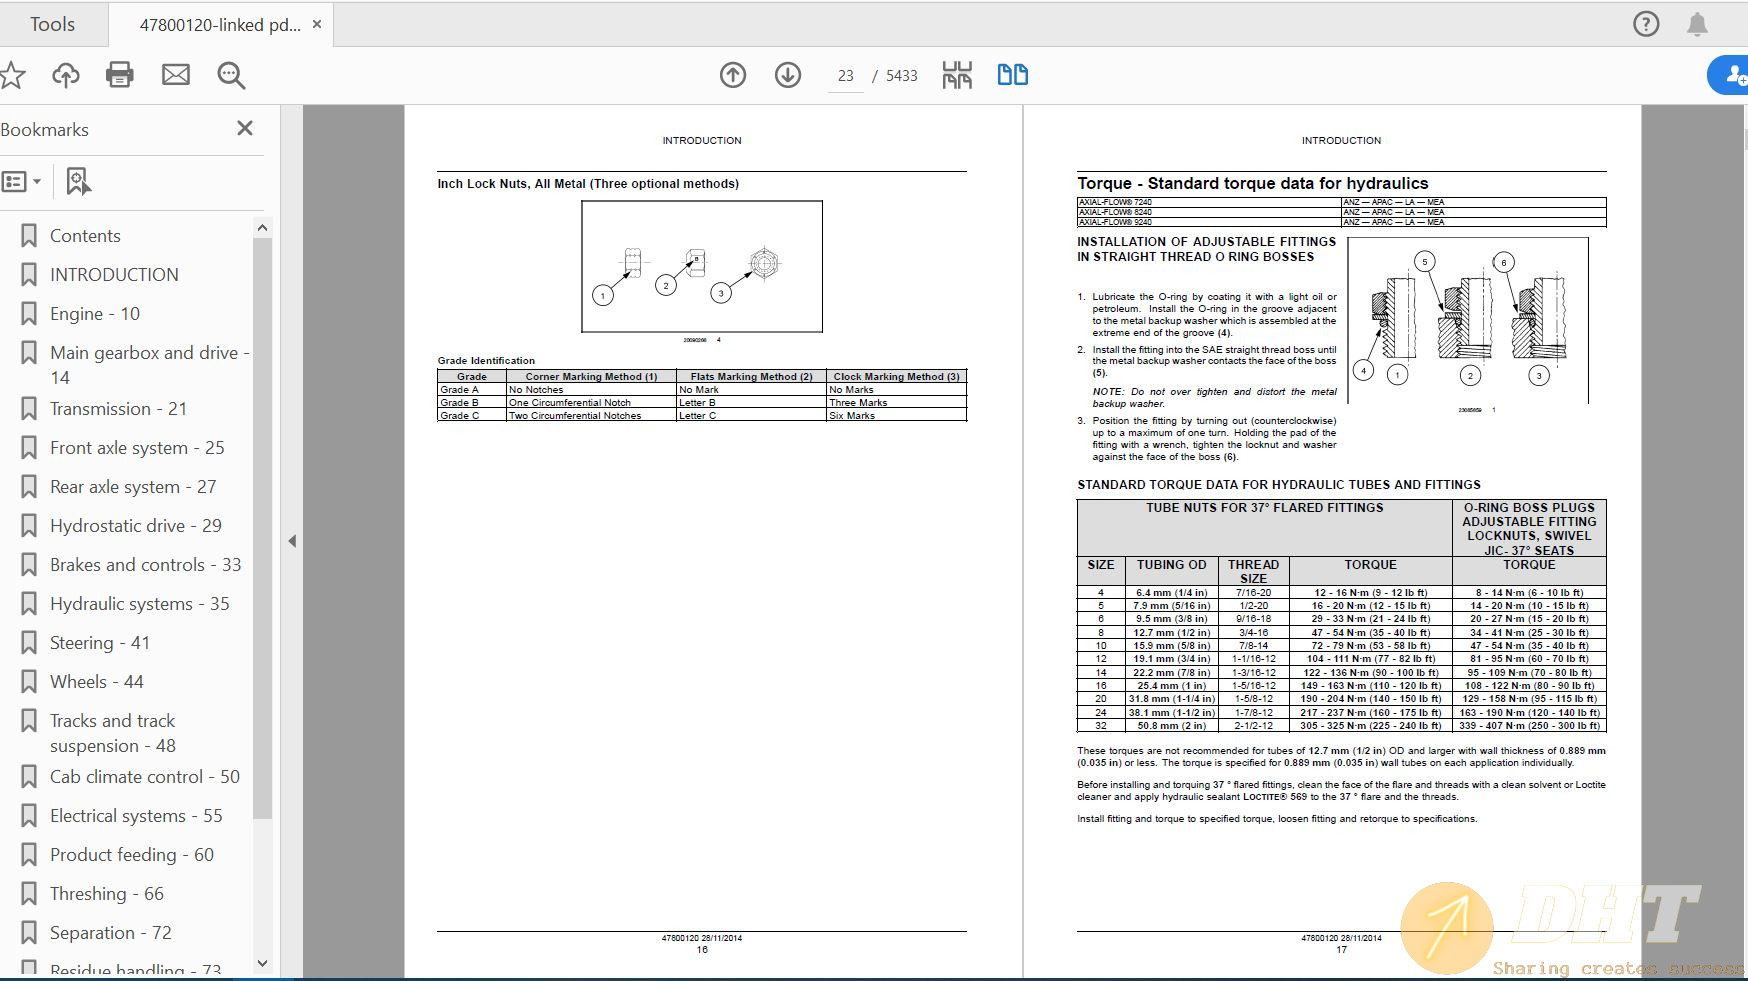1748x981 pixels.
Task: Select Front axle system - 25 bookmark
Action: (137, 448)
